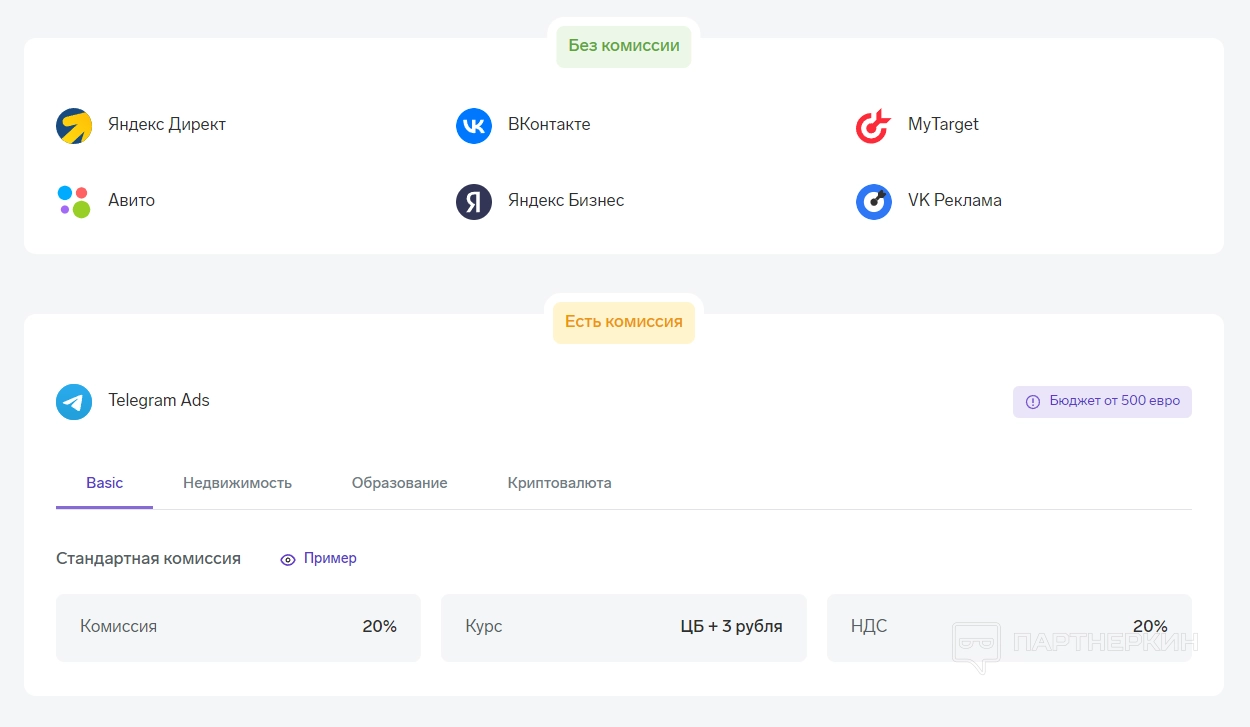Viewport: 1250px width, 727px height.
Task: Click the Telegram Ads paper plane icon
Action: click(x=74, y=402)
